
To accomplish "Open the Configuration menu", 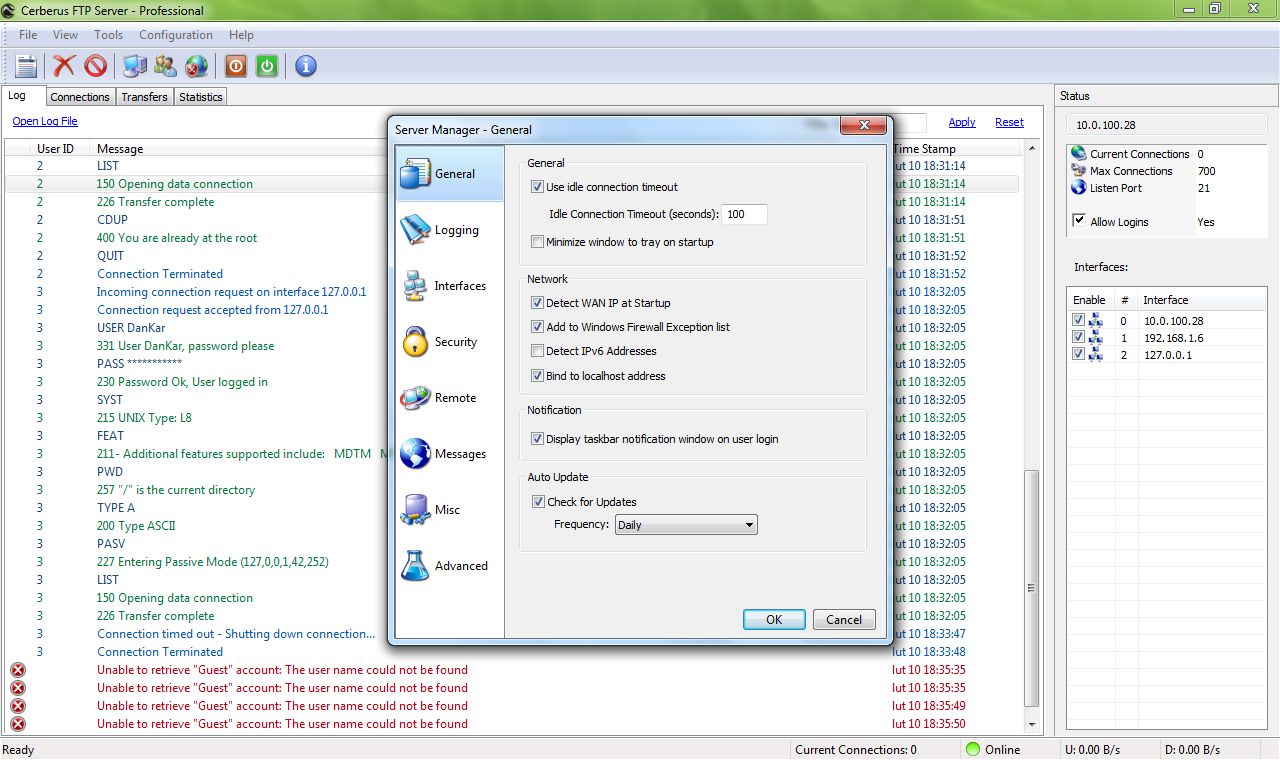I will (x=176, y=35).
